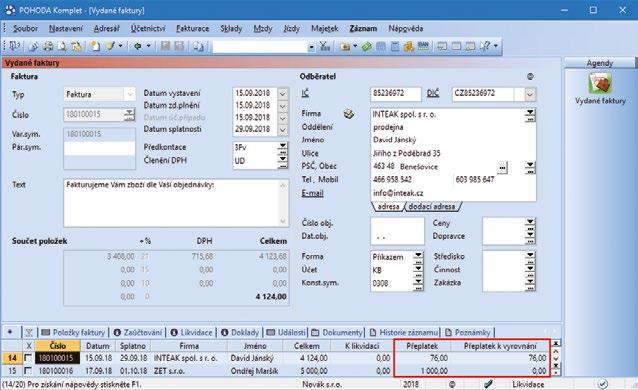
Task: Tick the checkbox for invoice 180100016
Action: (x=28, y=371)
